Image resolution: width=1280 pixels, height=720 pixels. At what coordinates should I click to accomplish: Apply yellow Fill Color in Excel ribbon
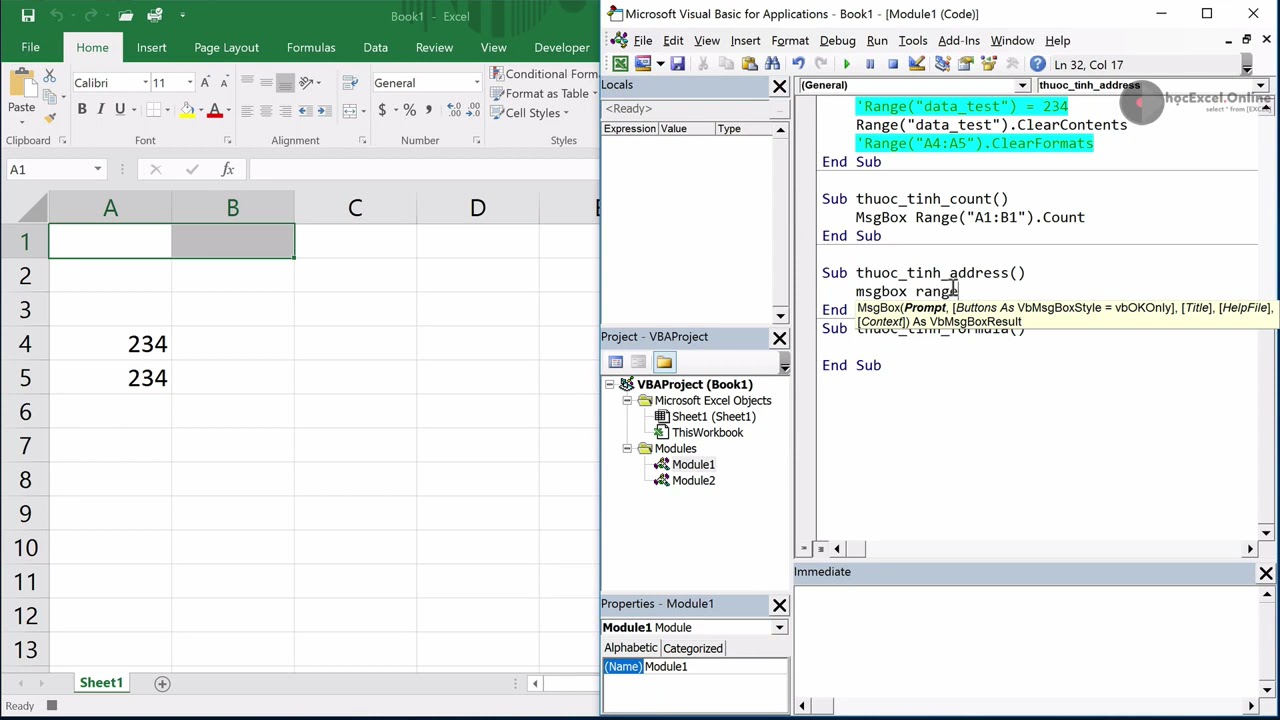click(187, 111)
